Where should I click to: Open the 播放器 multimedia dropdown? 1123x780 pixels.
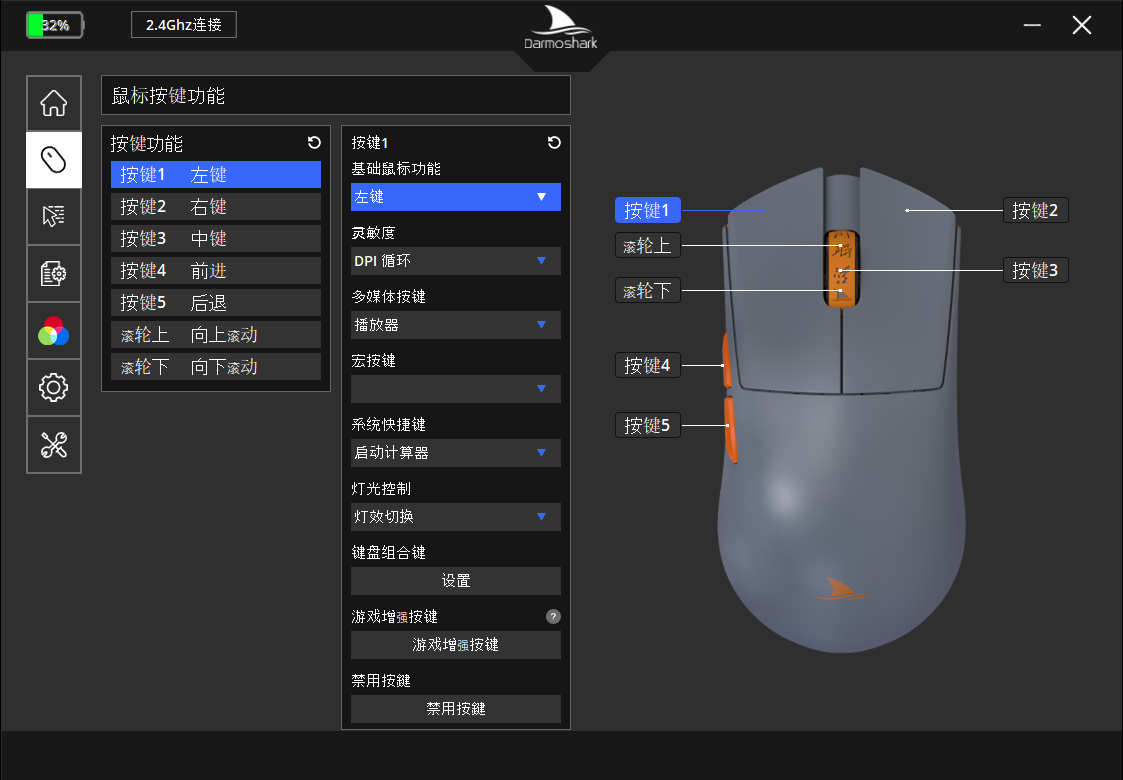(x=456, y=324)
